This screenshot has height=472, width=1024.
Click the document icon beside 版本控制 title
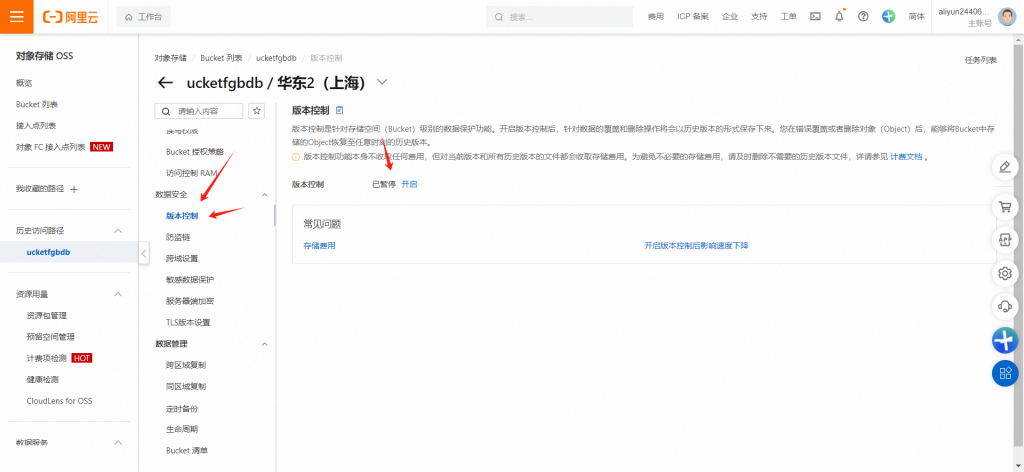click(339, 110)
